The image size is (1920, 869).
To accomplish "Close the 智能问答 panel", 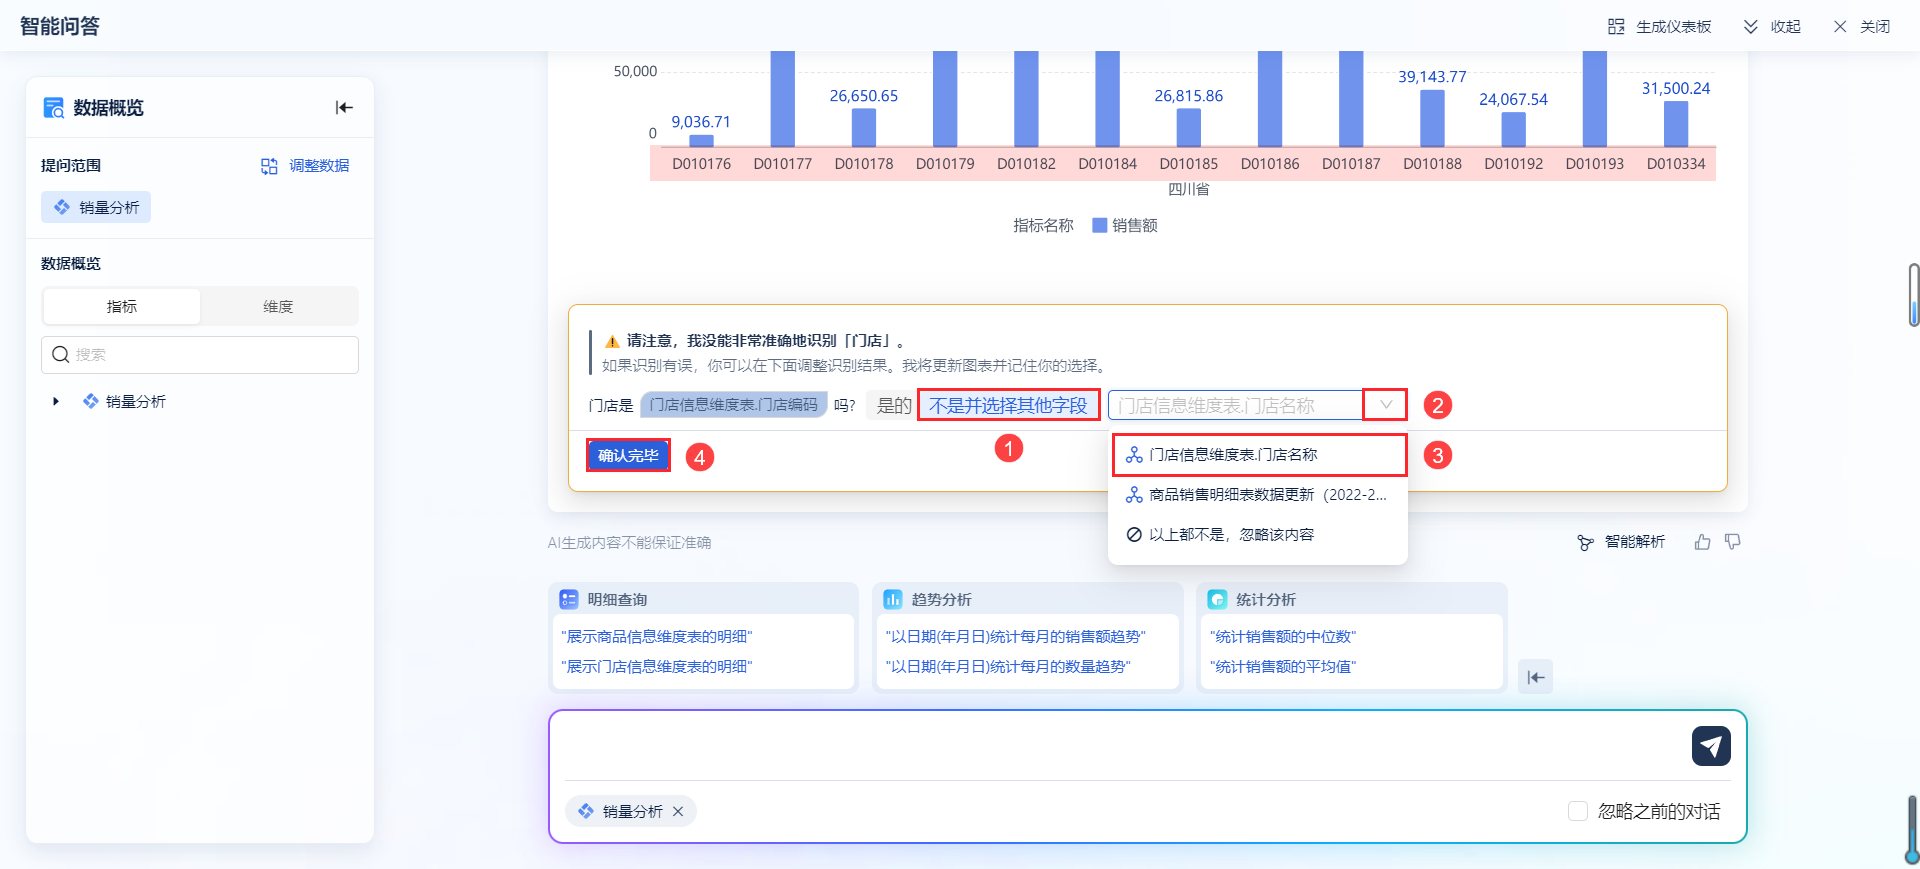I will [1861, 27].
